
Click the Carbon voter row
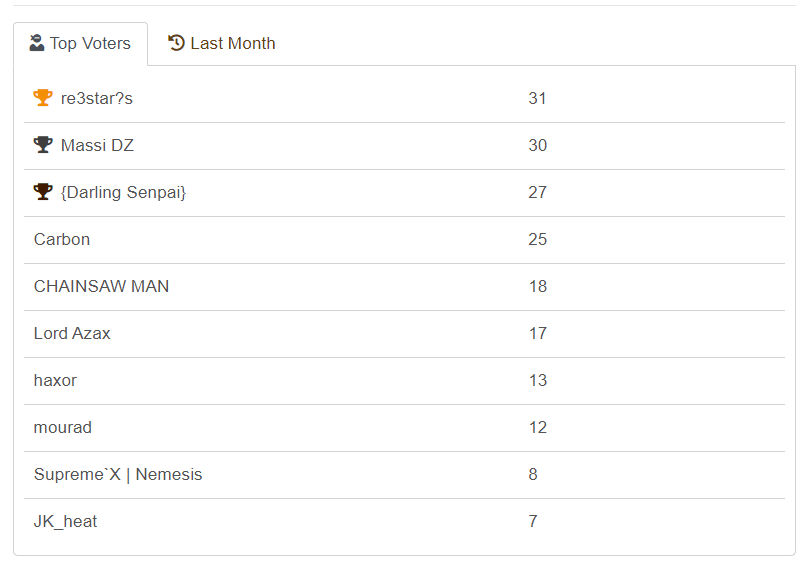point(62,239)
